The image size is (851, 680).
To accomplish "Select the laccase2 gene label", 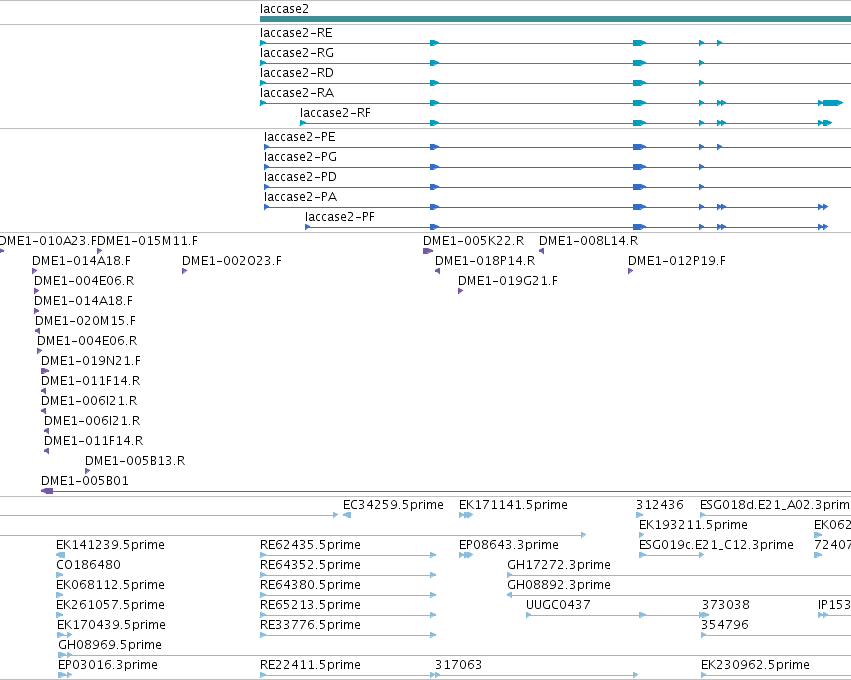I will coord(284,9).
